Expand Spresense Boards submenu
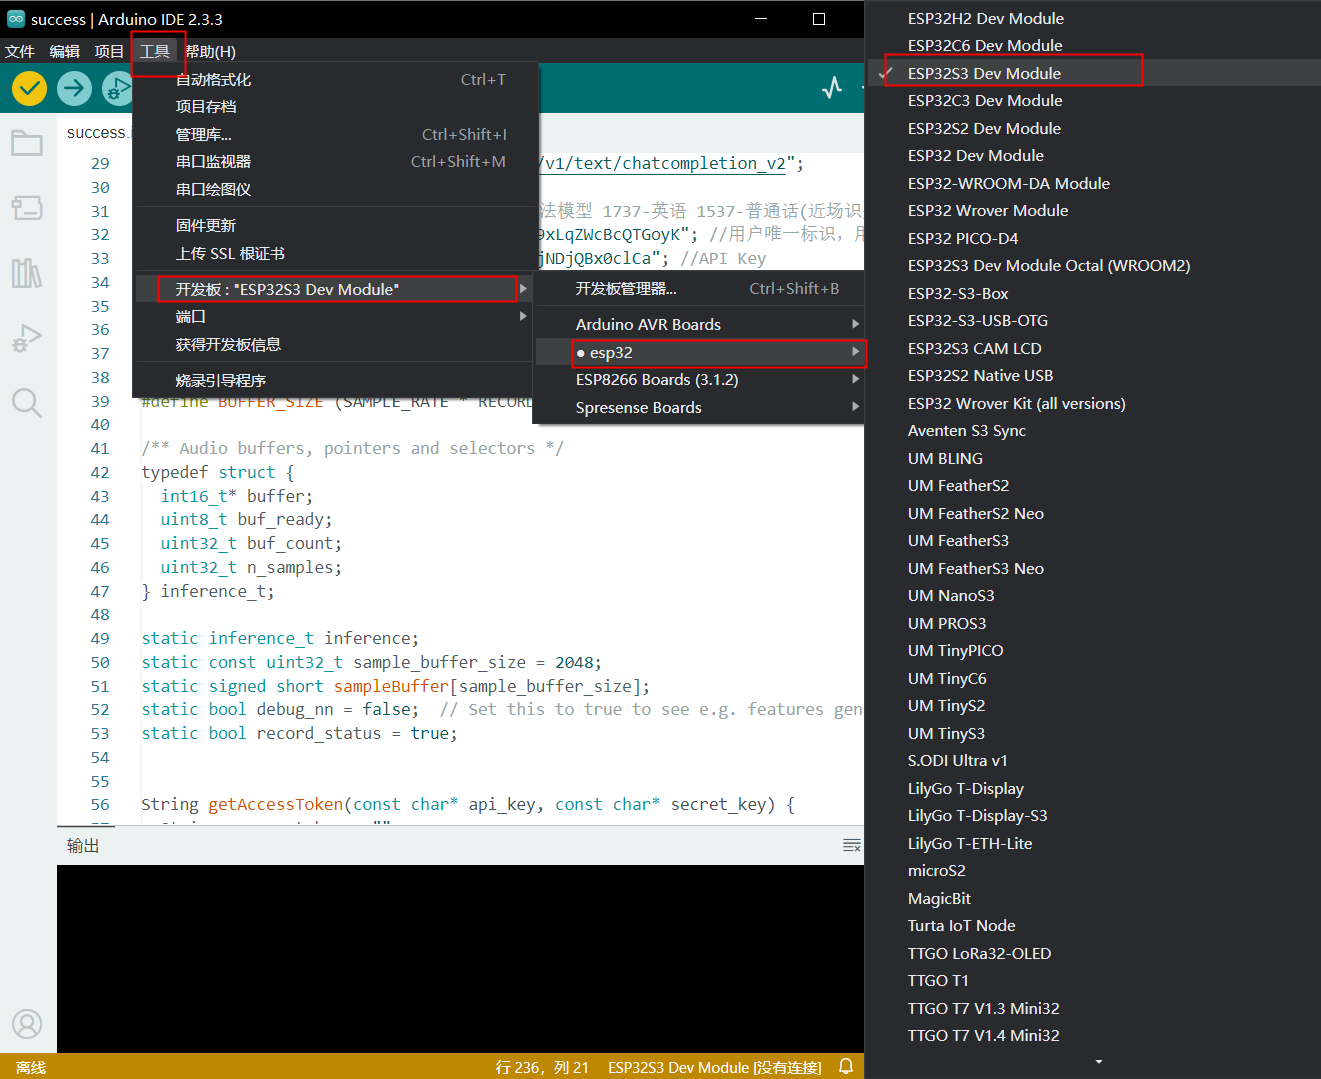This screenshot has height=1079, width=1321. pyautogui.click(x=700, y=407)
